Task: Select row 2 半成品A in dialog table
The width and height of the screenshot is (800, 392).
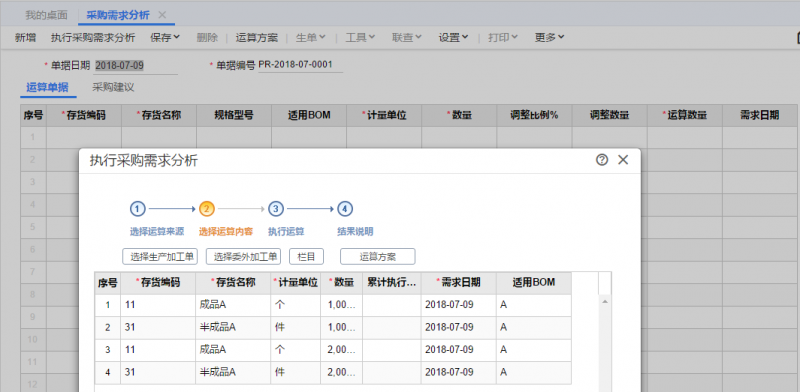Action: click(x=333, y=327)
